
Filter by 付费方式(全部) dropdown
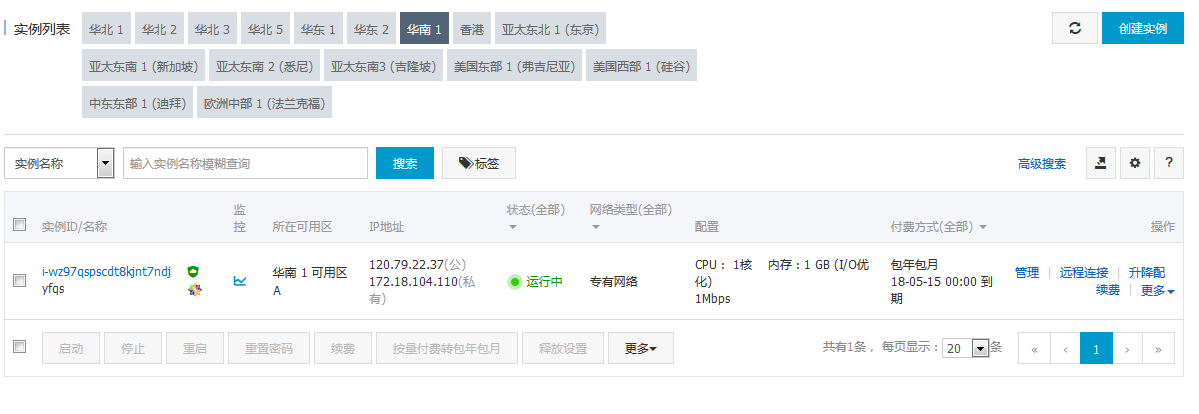939,227
